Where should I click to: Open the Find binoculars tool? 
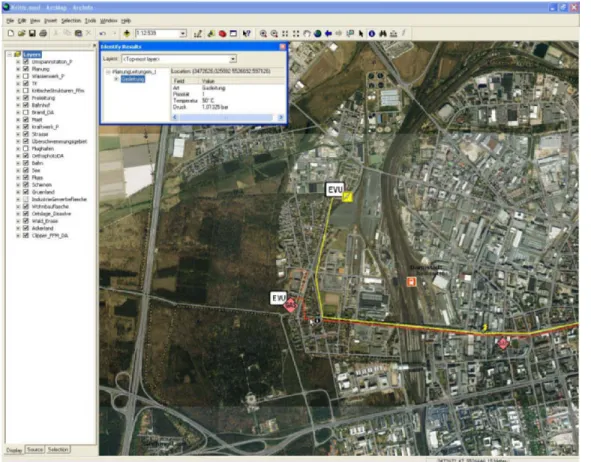tap(383, 34)
